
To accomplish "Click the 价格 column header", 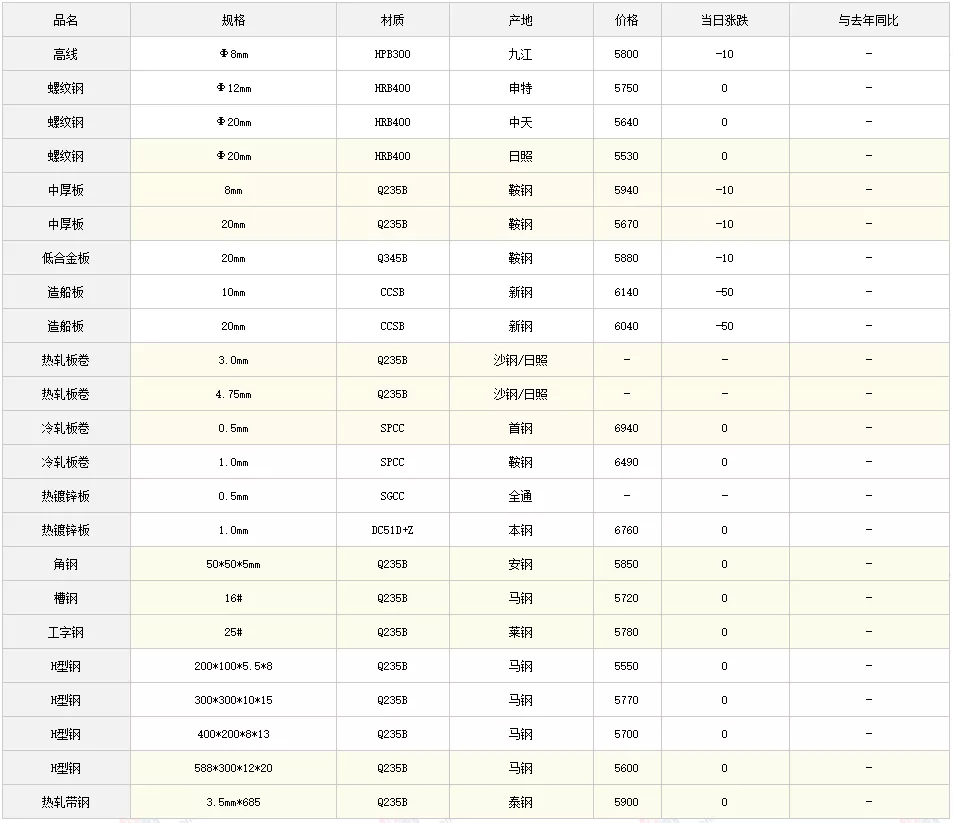I will [627, 20].
